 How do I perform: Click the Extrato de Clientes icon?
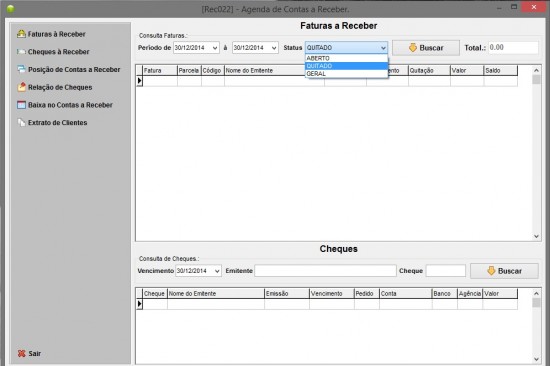[21, 122]
